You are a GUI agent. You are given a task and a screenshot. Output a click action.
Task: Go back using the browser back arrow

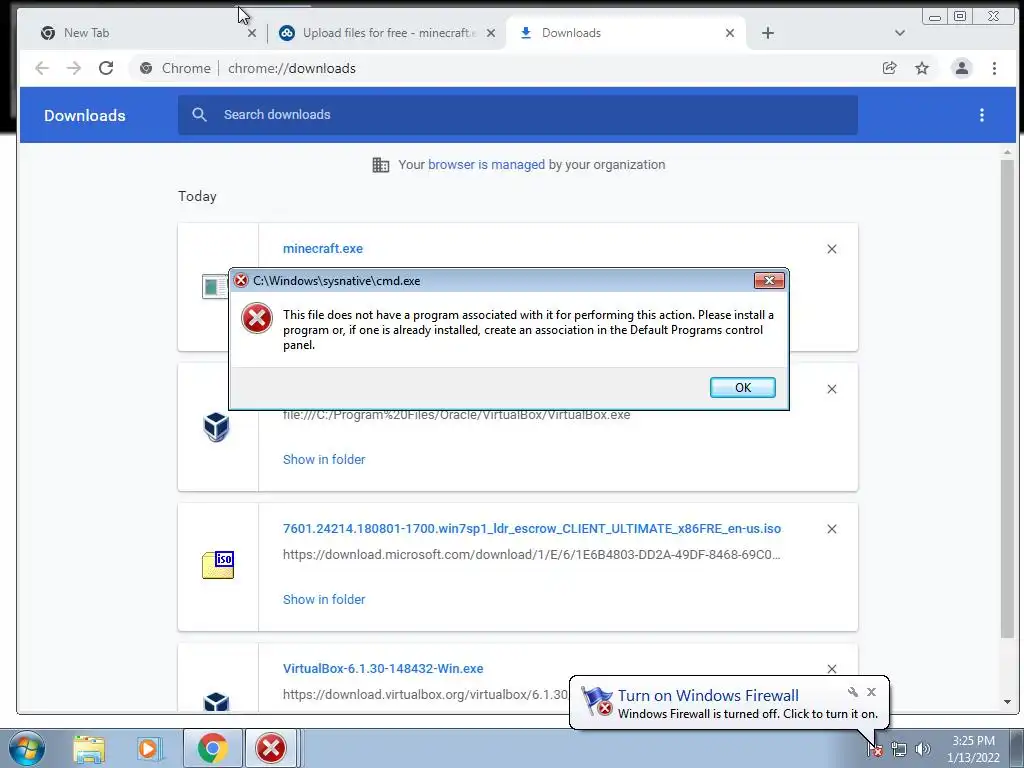(42, 68)
